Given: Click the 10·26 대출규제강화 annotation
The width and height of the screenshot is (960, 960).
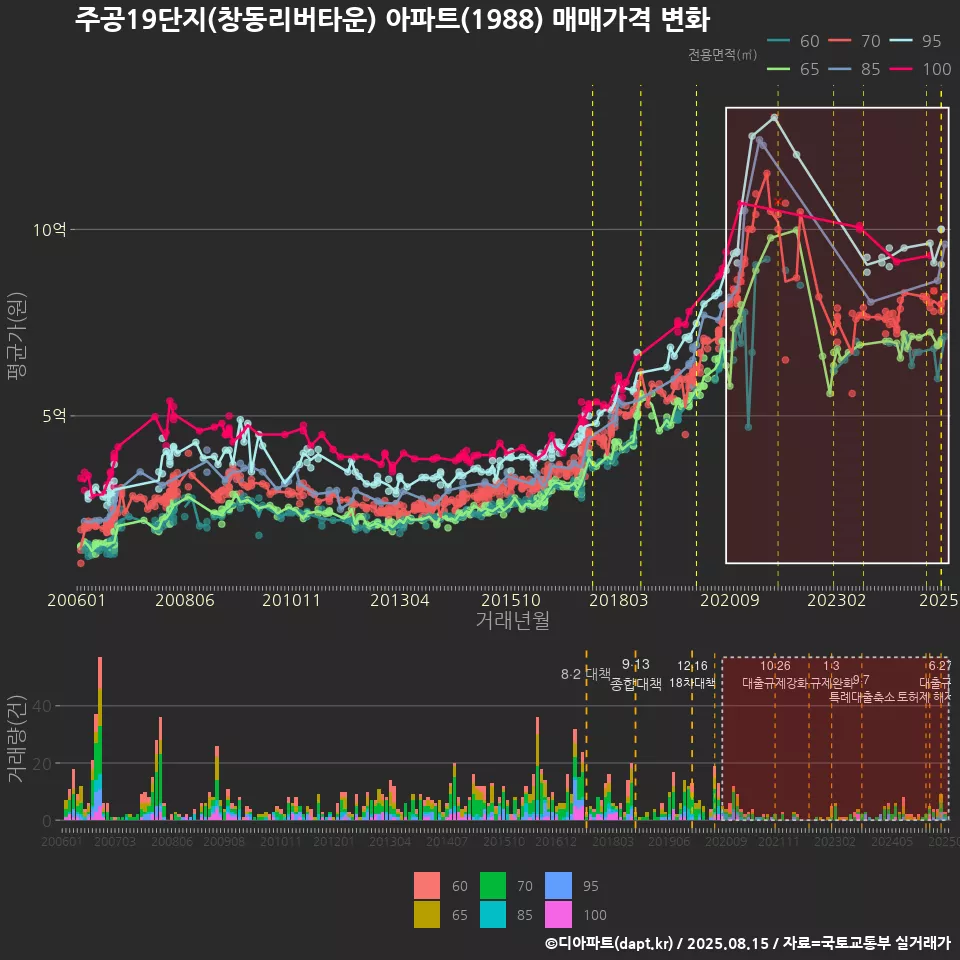Looking at the screenshot, I should pos(775,673).
